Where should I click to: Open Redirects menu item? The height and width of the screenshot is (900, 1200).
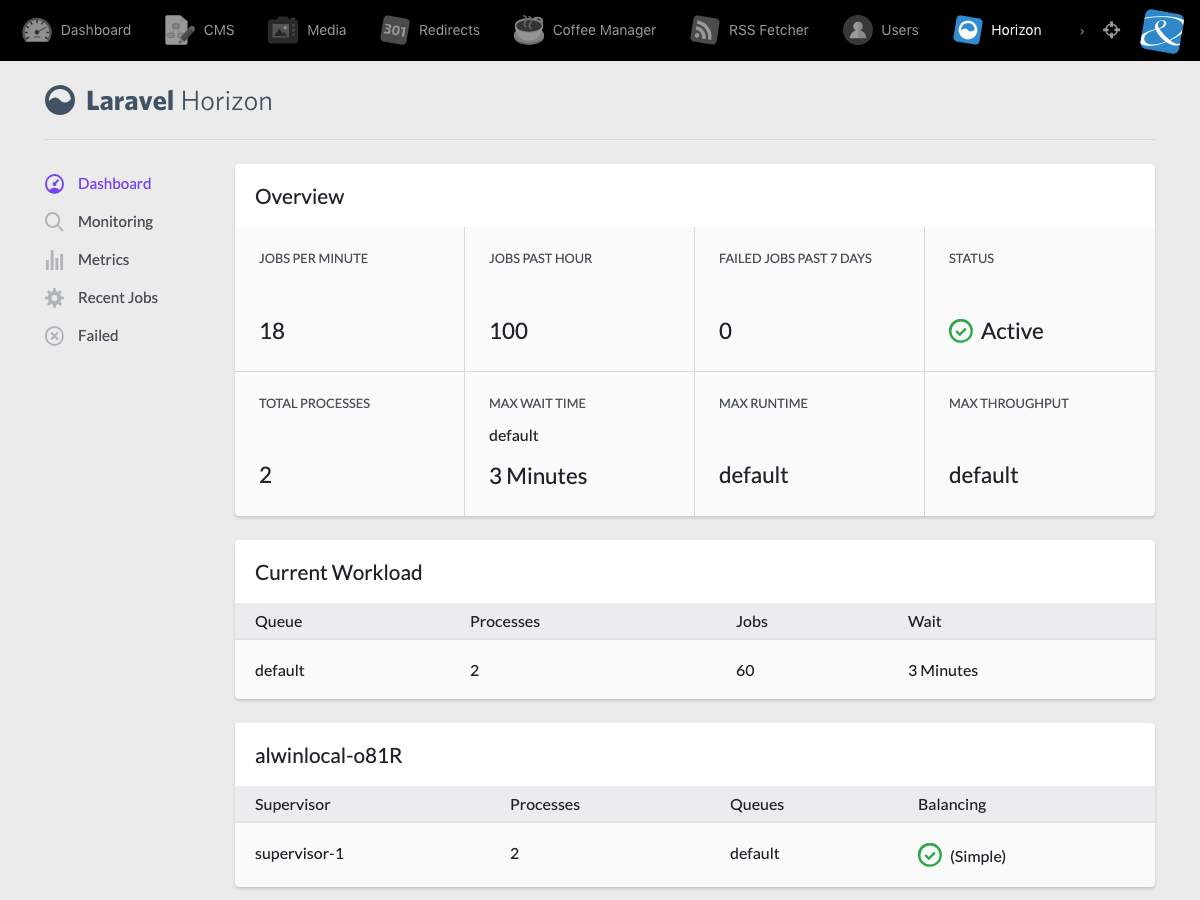[x=449, y=30]
